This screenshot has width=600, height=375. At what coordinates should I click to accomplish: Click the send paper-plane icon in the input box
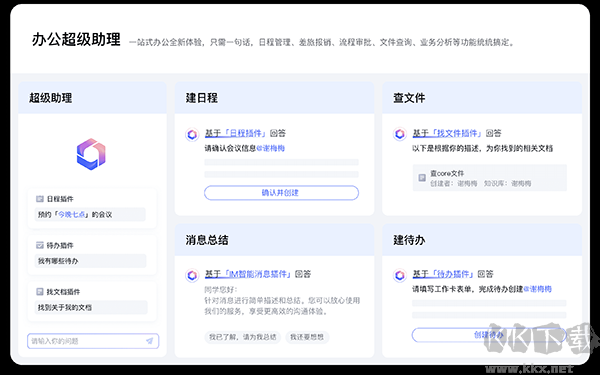pos(150,341)
